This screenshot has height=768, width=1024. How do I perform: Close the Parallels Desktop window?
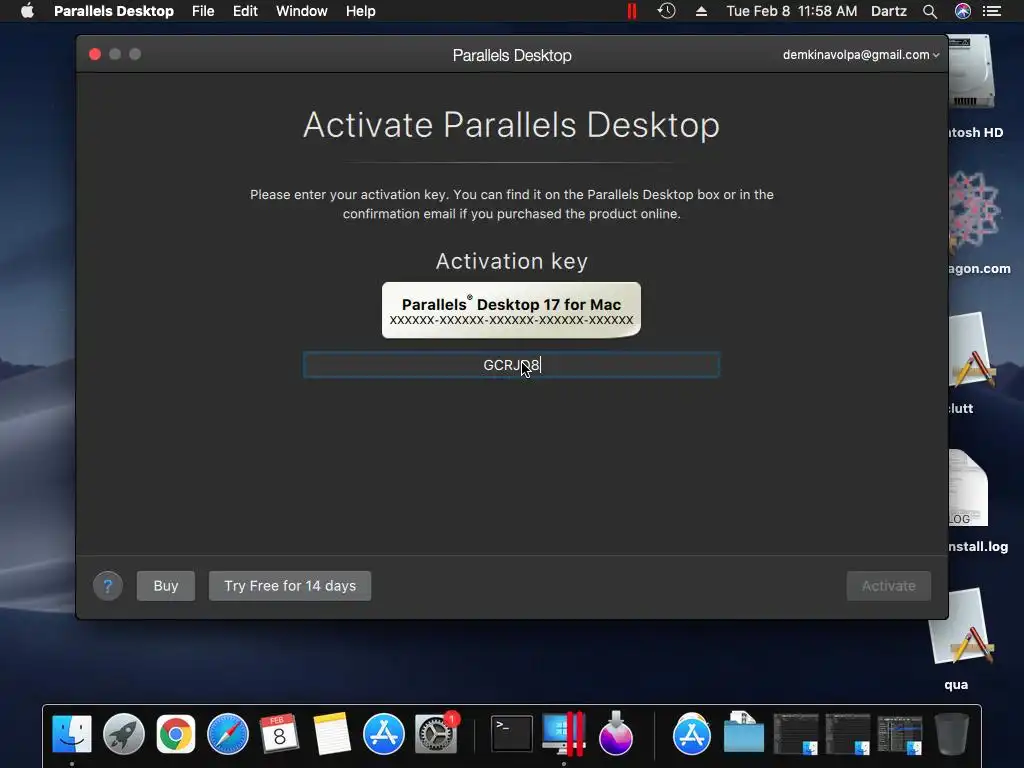95,54
